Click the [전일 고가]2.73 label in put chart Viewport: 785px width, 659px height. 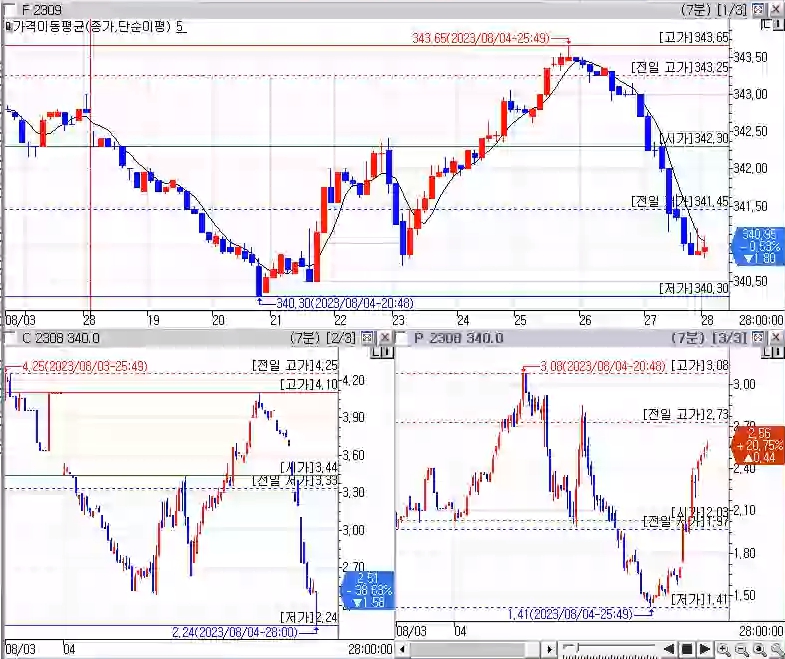(686, 414)
